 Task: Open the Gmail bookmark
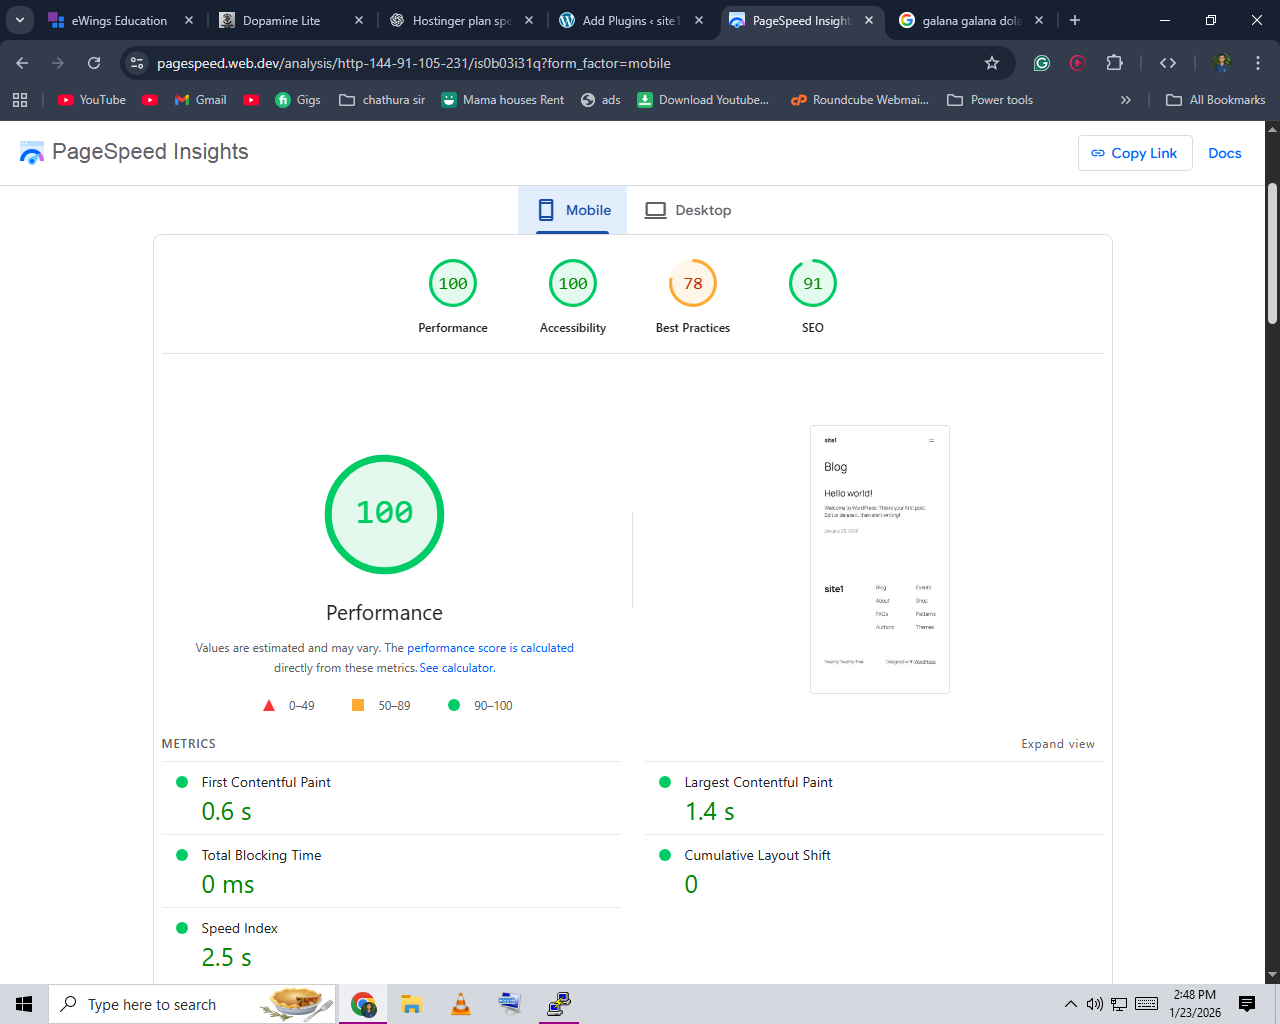tap(200, 100)
